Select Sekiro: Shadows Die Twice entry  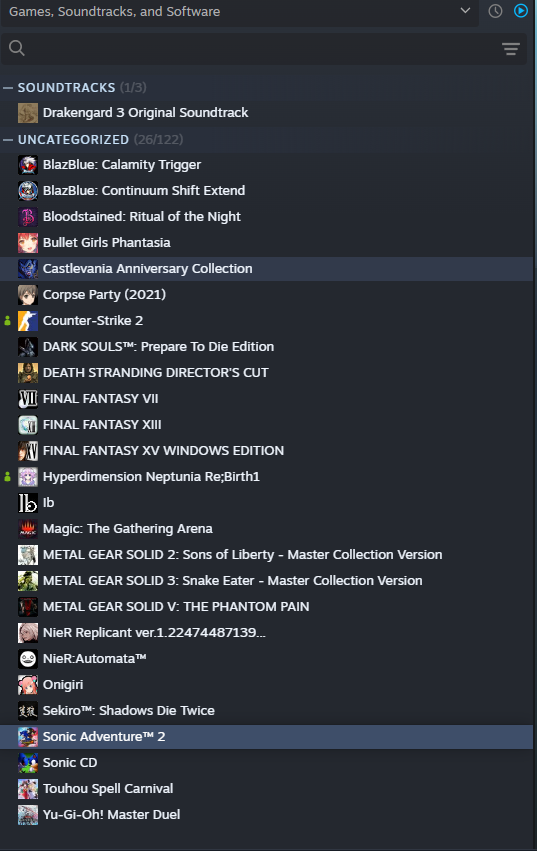point(266,711)
